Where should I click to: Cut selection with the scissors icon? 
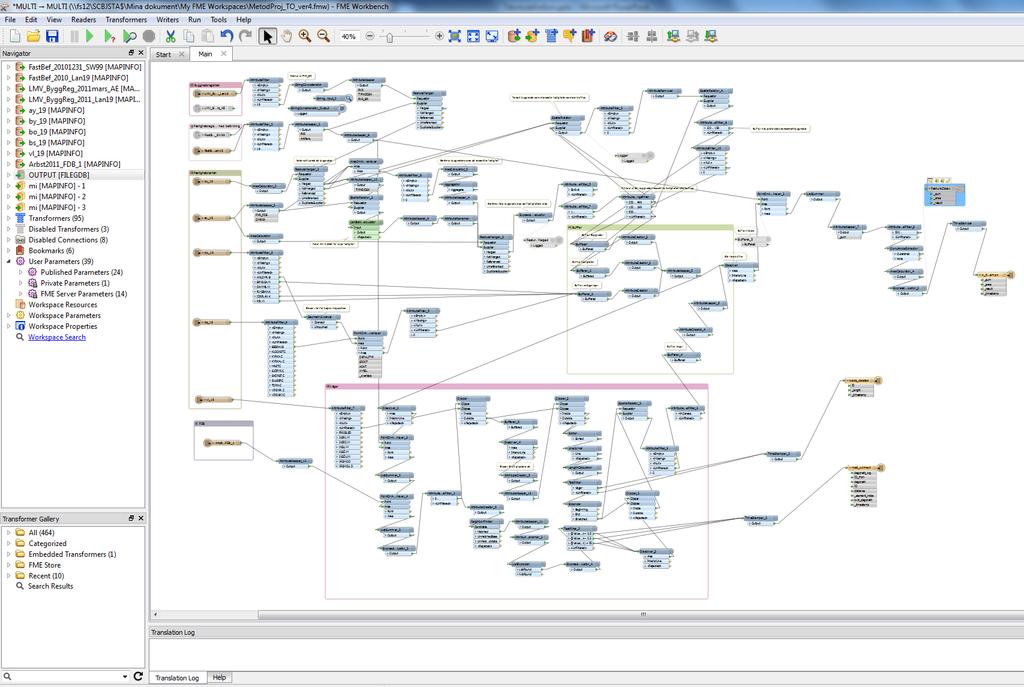tap(170, 36)
